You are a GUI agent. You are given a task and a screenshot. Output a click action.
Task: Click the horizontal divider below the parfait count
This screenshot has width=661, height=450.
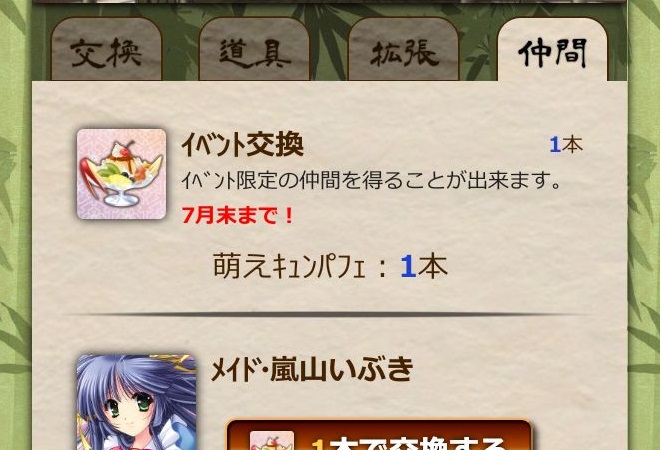330,315
